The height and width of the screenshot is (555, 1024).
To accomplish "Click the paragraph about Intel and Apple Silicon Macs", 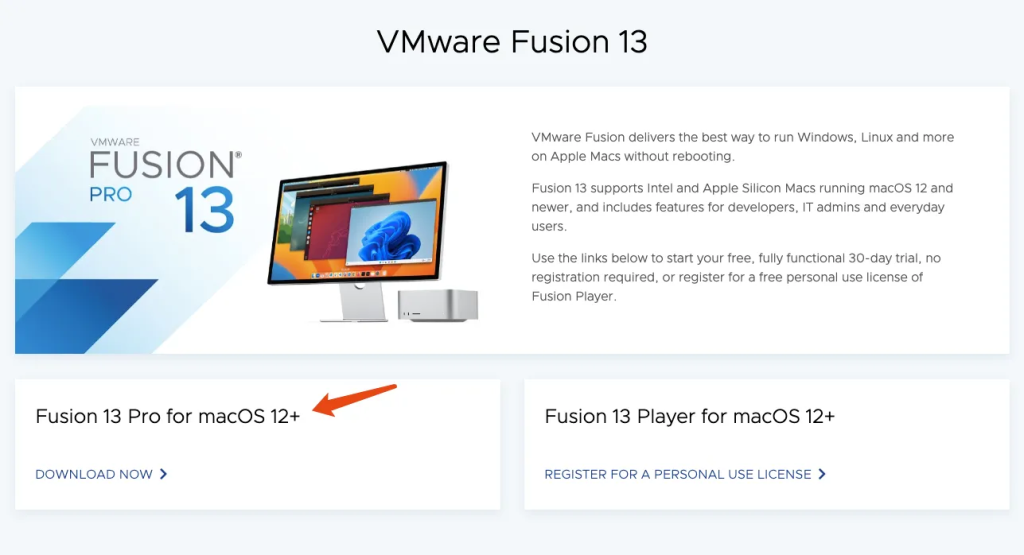I will point(742,207).
